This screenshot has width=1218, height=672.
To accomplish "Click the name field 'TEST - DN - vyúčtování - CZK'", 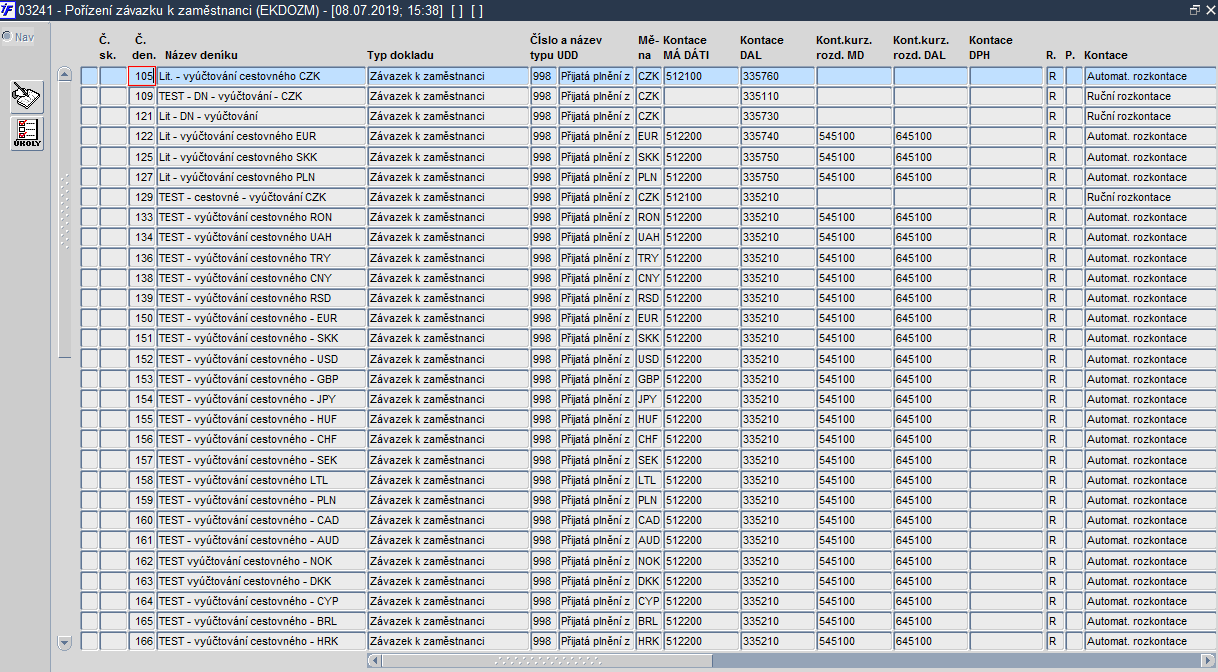I will click(261, 96).
